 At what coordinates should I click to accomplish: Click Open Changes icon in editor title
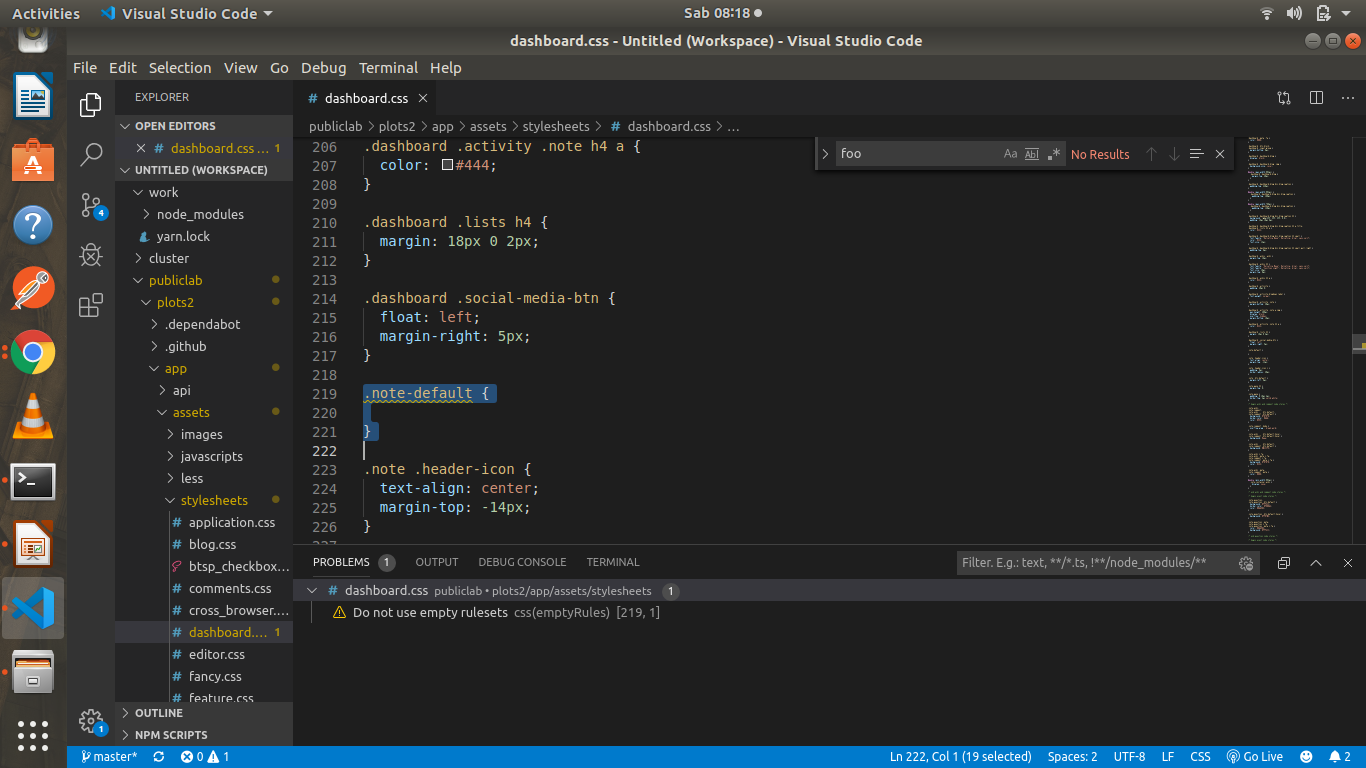[x=1284, y=98]
